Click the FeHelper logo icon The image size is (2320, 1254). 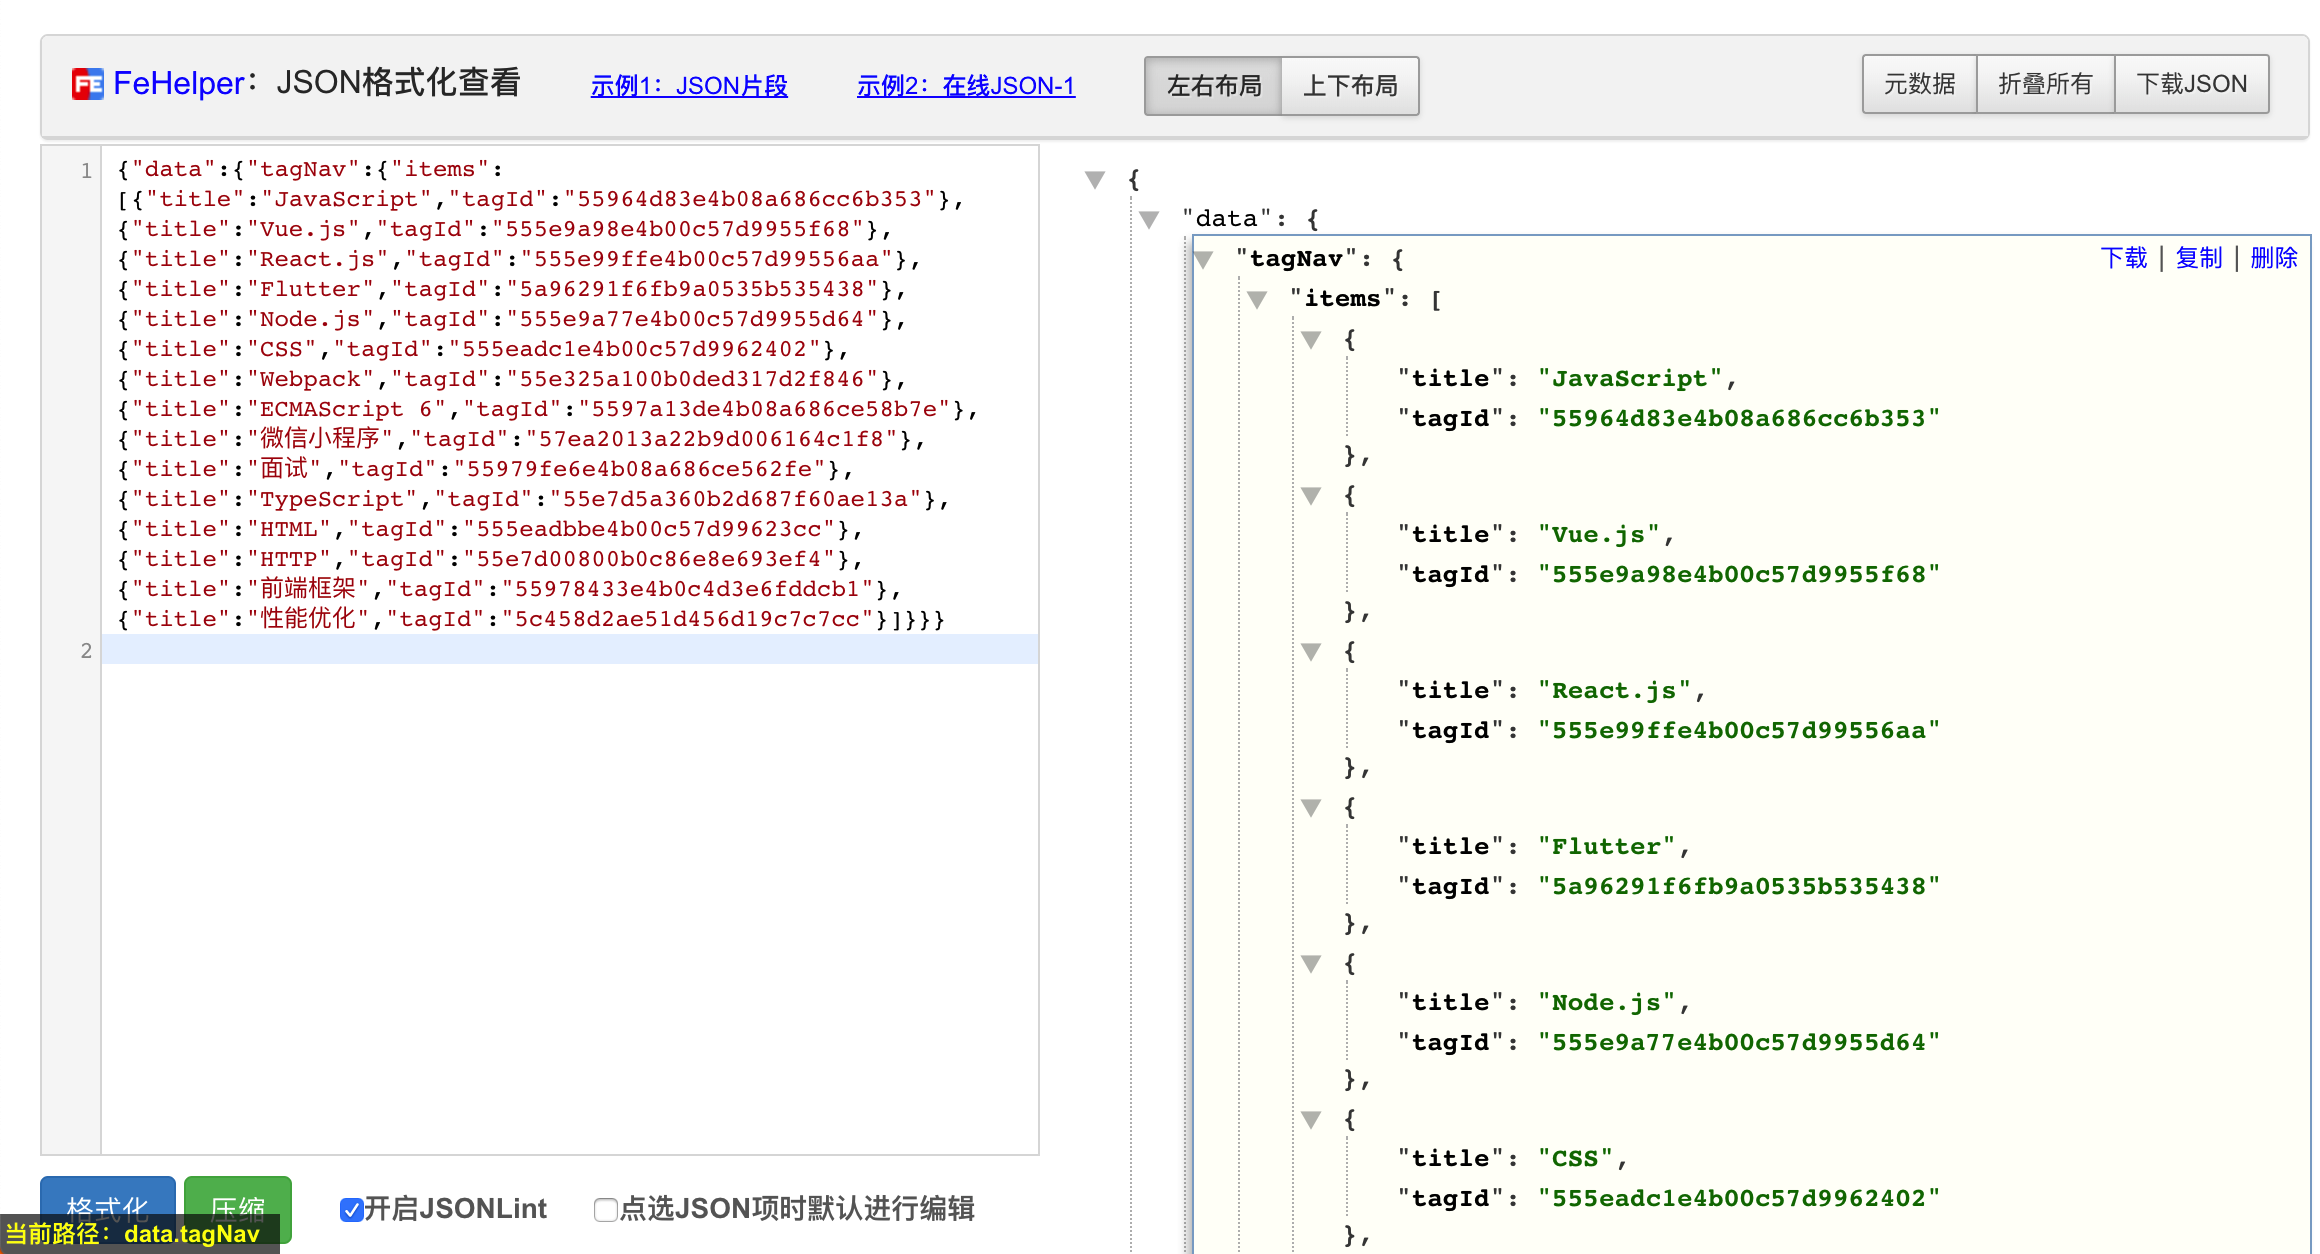tap(87, 84)
